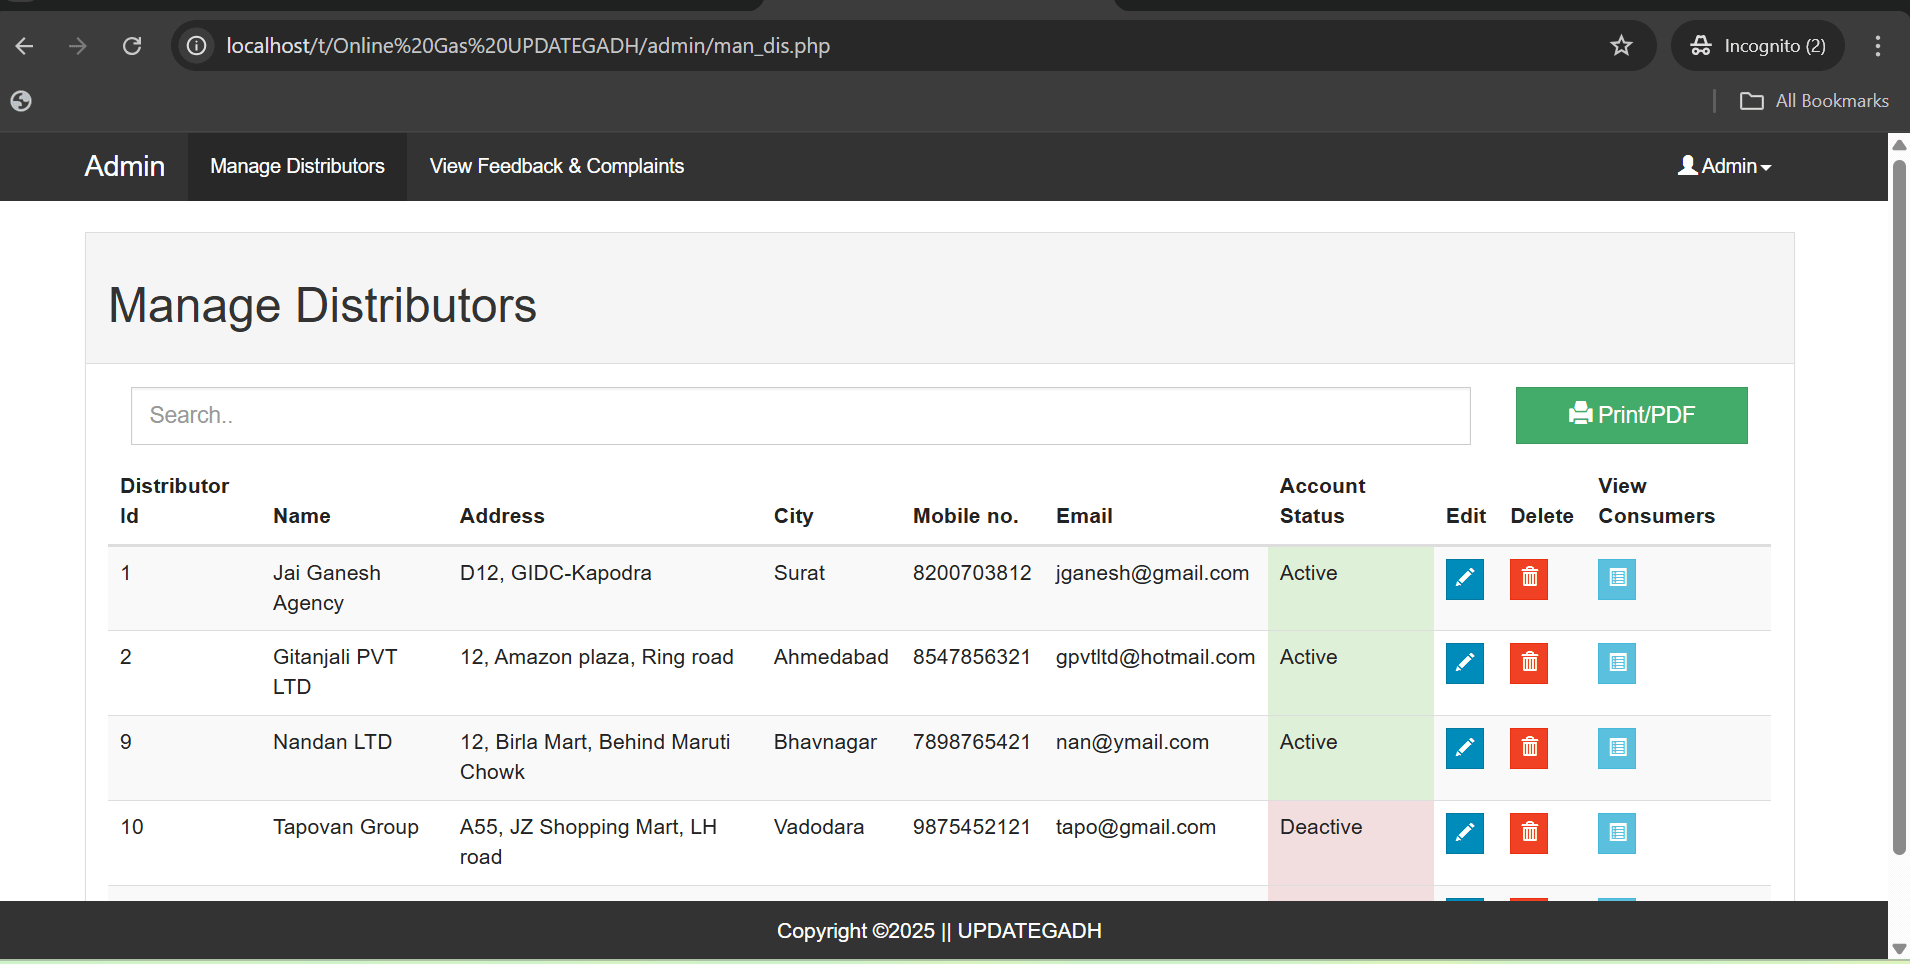Reload the current browser page
Viewport: 1910px width, 964px height.
tap(132, 46)
